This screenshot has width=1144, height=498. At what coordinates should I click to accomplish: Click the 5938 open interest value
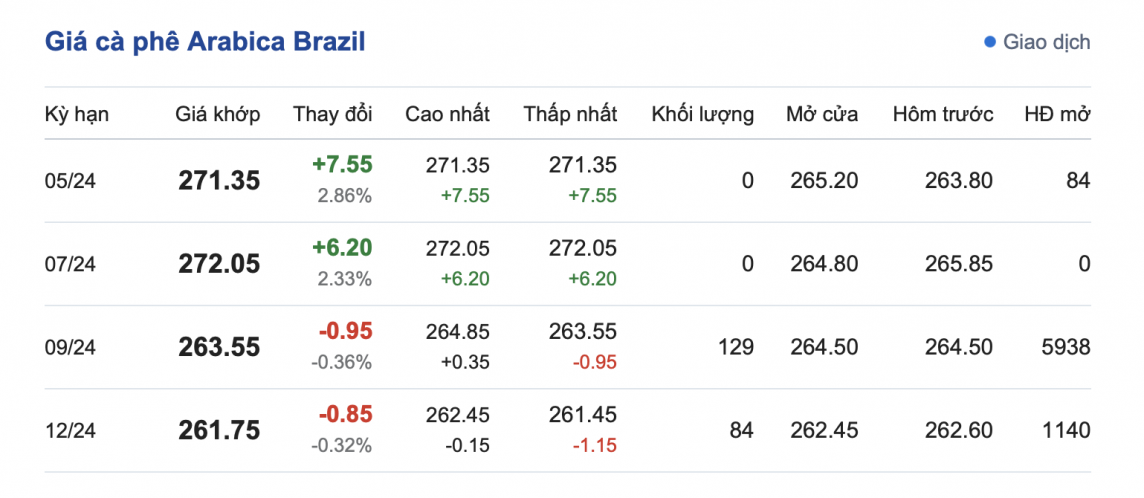tap(1064, 347)
